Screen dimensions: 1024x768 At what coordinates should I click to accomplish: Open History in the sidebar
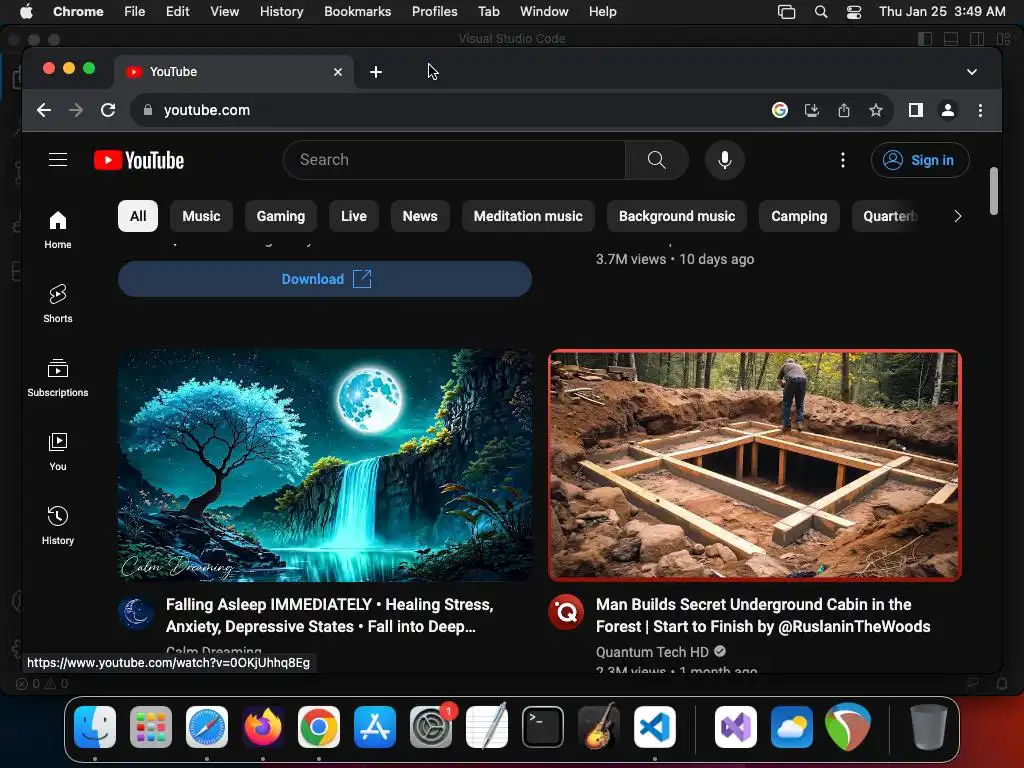click(x=58, y=526)
